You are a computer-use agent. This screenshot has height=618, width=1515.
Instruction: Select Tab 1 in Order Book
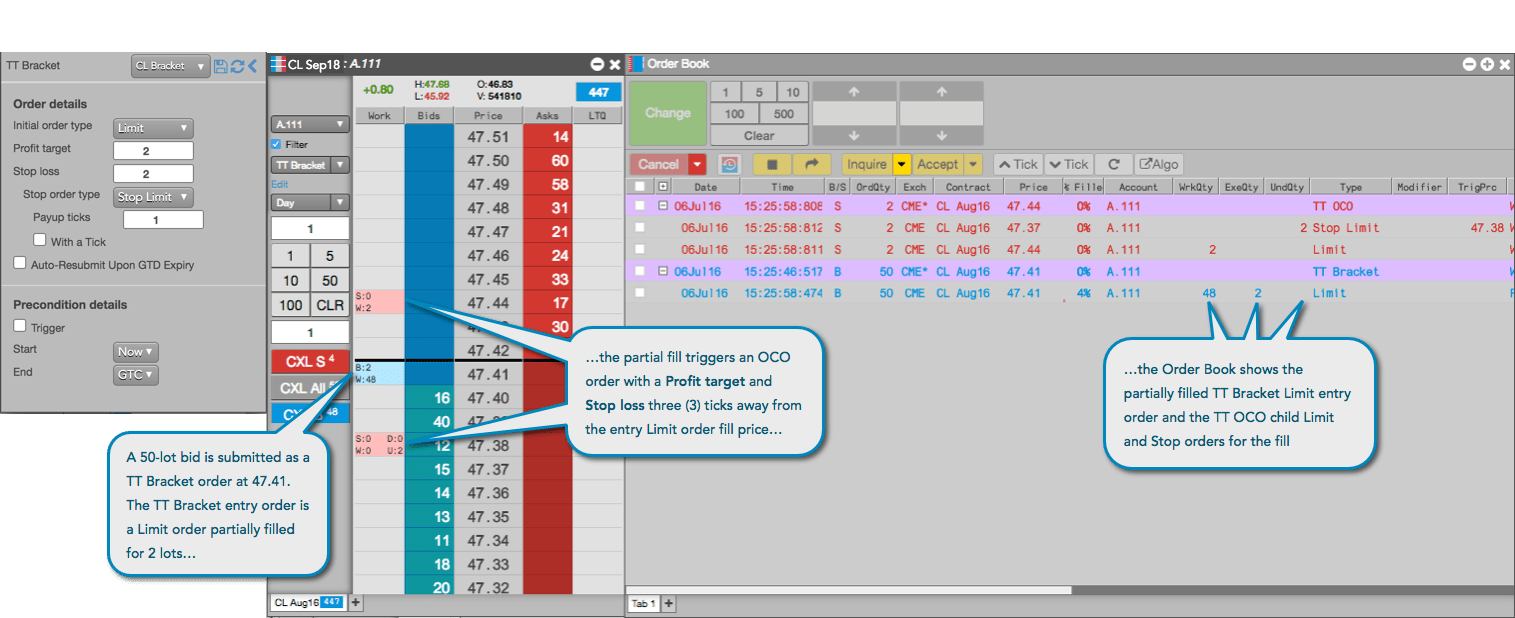point(643,604)
